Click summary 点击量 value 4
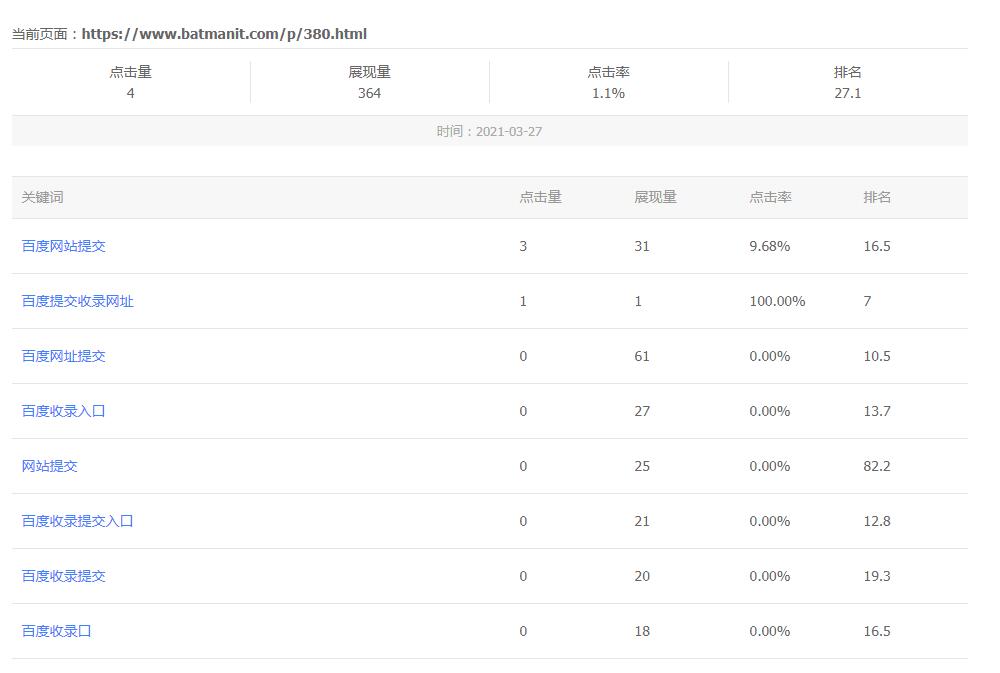The image size is (1000, 673). point(131,93)
